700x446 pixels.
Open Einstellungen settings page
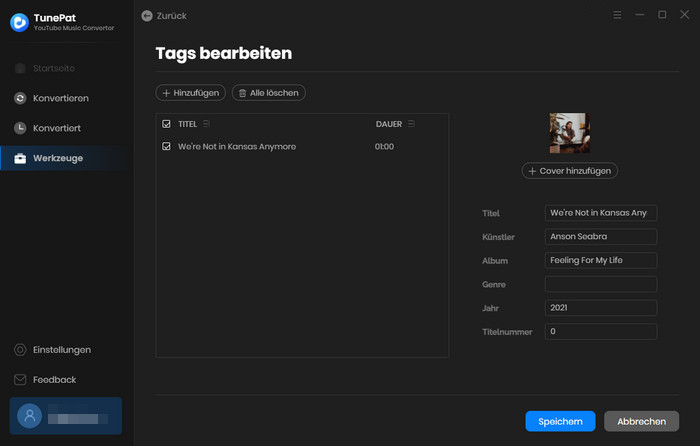[62, 350]
